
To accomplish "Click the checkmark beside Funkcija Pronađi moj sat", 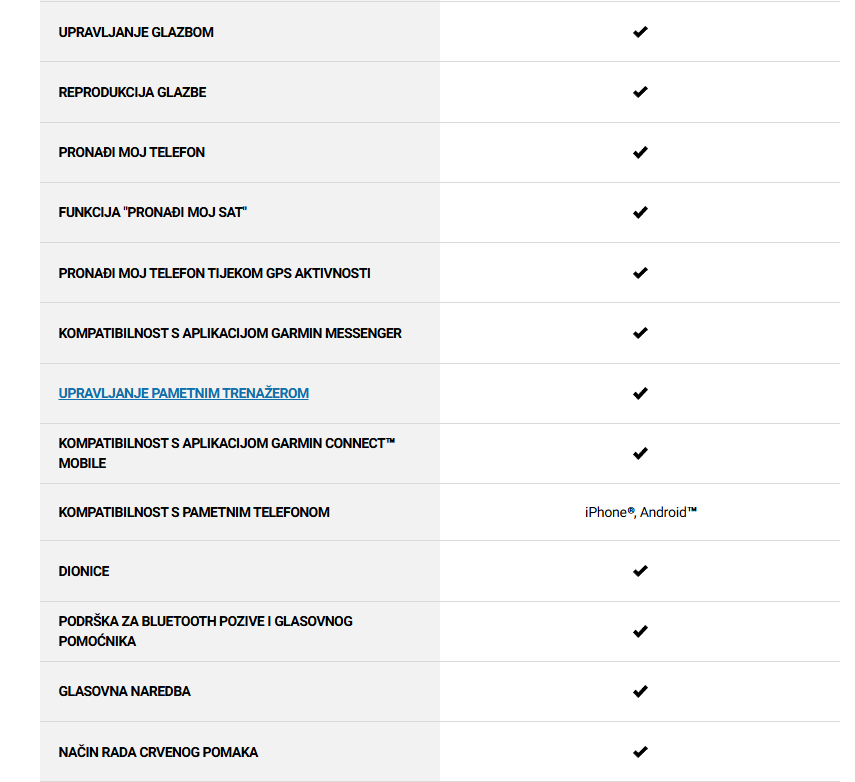I will (640, 212).
